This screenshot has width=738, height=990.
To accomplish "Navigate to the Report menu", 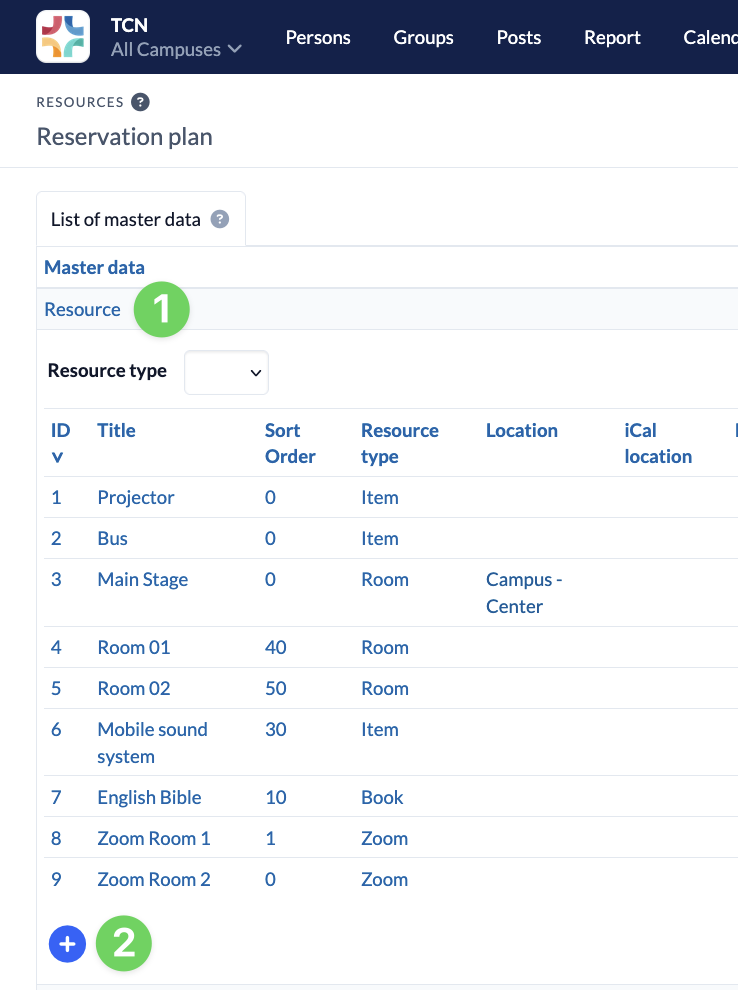I will point(612,37).
